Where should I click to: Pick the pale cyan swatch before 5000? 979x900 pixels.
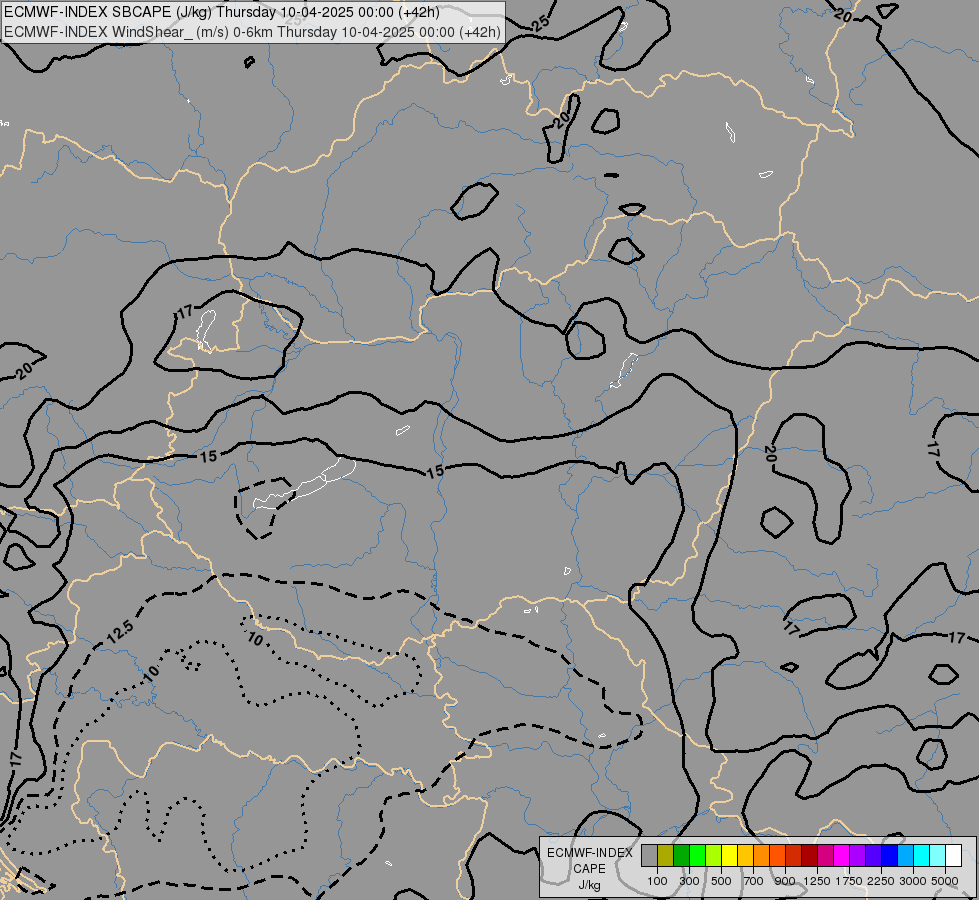937,856
